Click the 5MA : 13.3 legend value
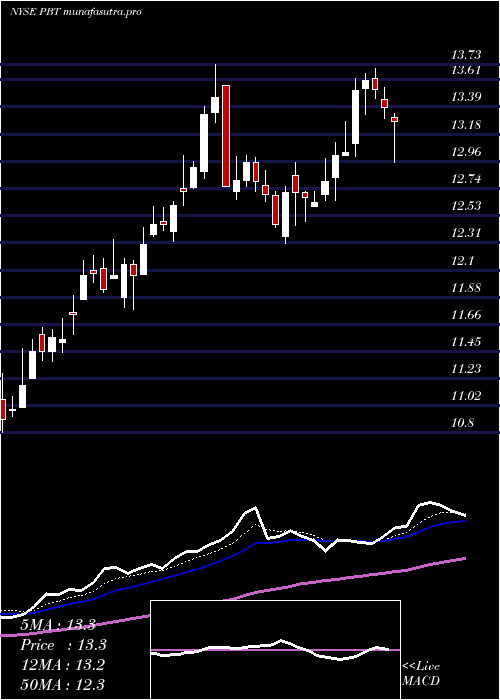The image size is (500, 700). coord(58,625)
